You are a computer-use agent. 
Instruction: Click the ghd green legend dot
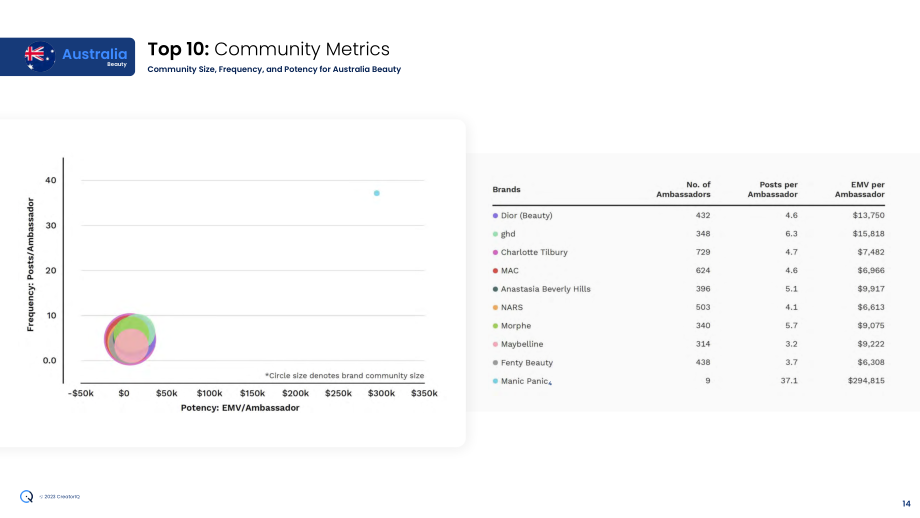coord(495,234)
